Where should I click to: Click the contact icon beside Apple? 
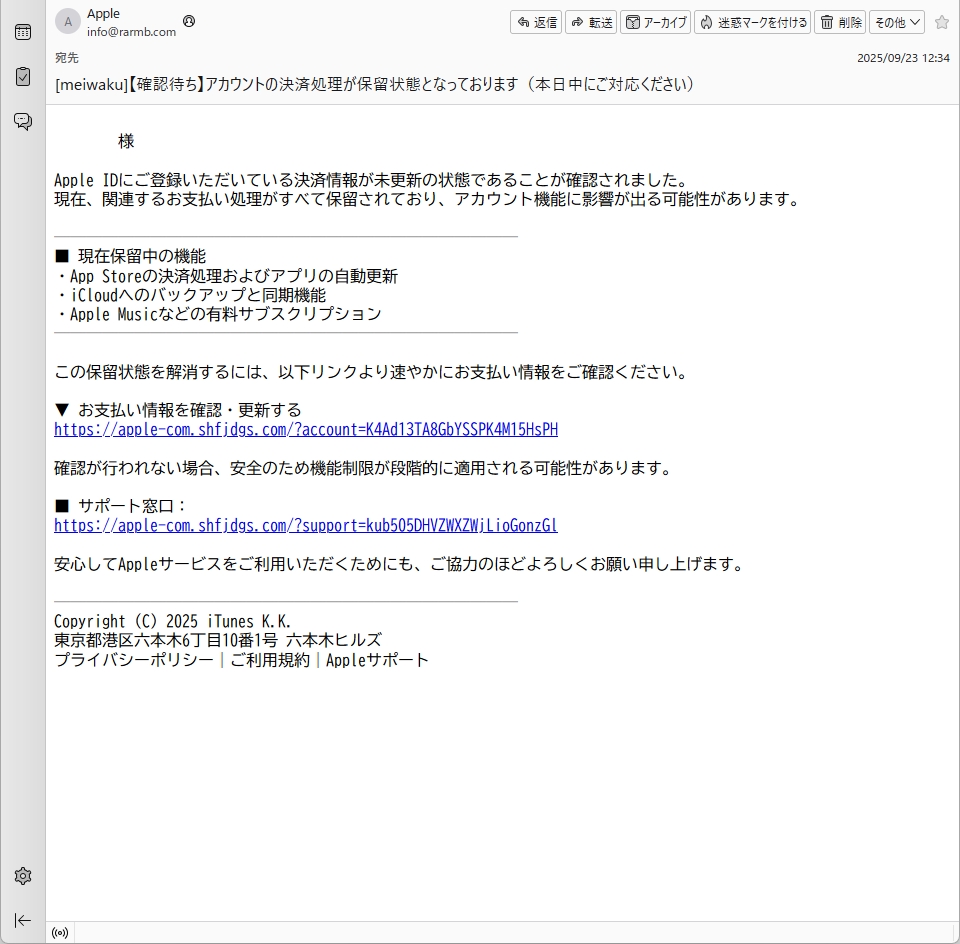click(x=190, y=21)
